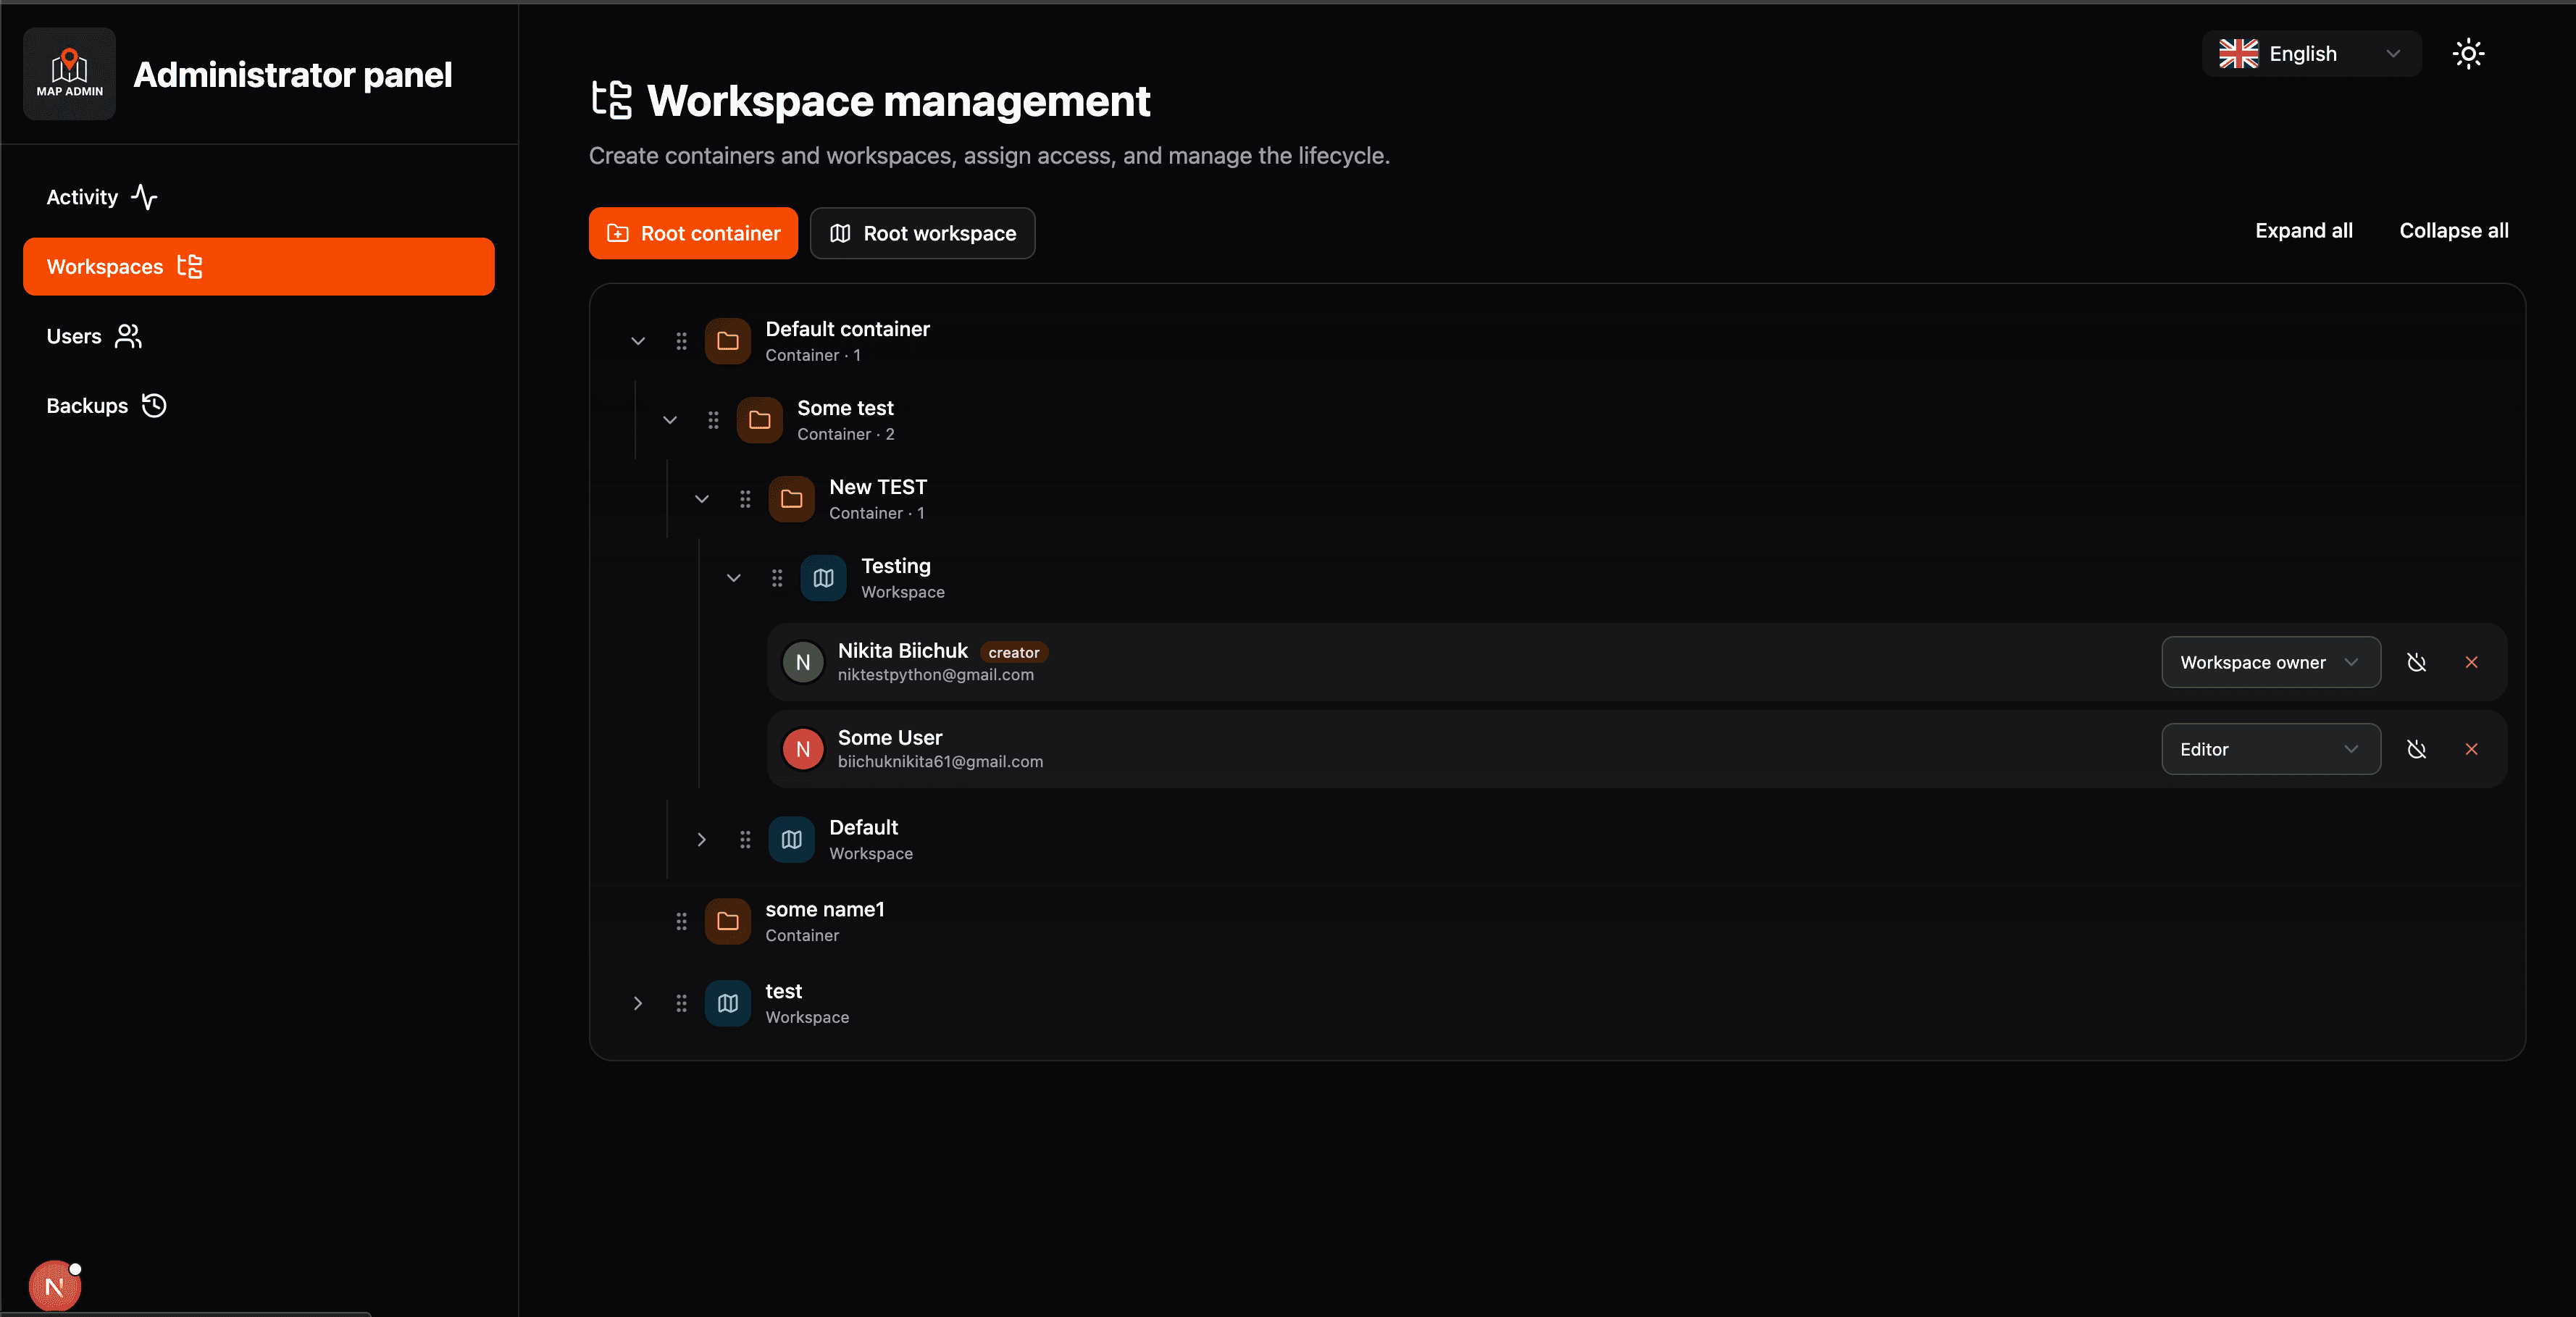This screenshot has width=2576, height=1317.
Task: Click the Default workspace map icon
Action: pos(792,840)
